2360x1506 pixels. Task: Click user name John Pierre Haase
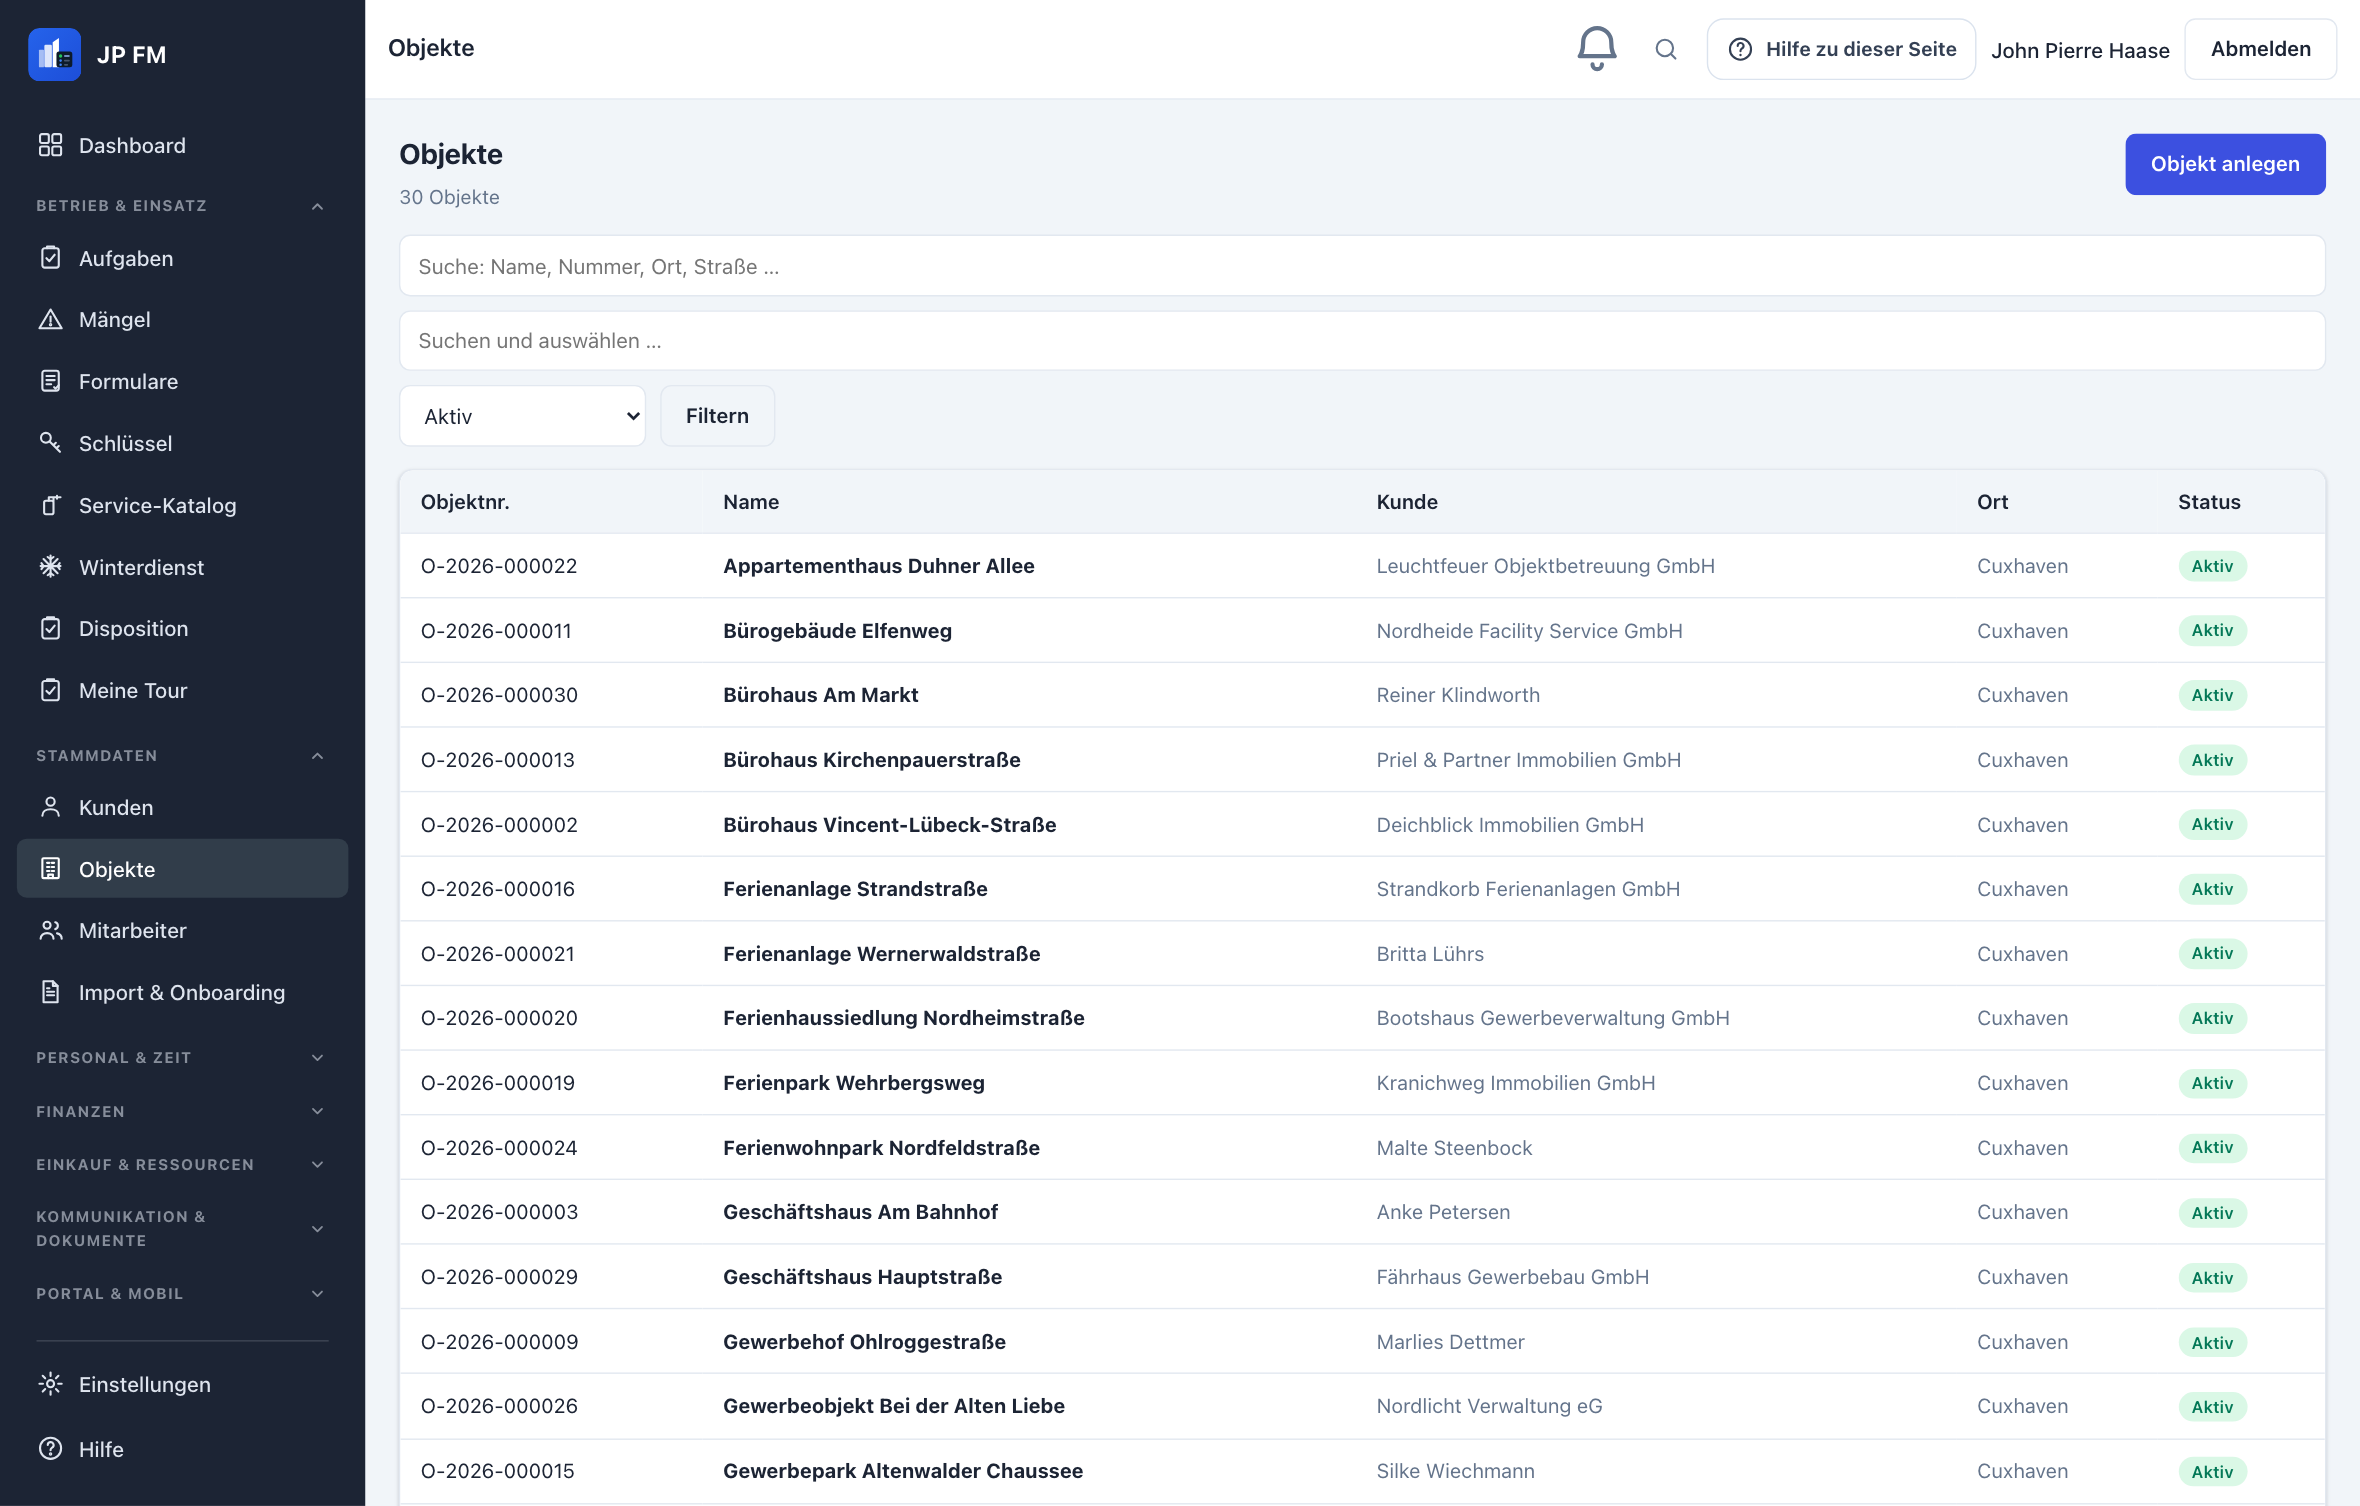(2080, 50)
